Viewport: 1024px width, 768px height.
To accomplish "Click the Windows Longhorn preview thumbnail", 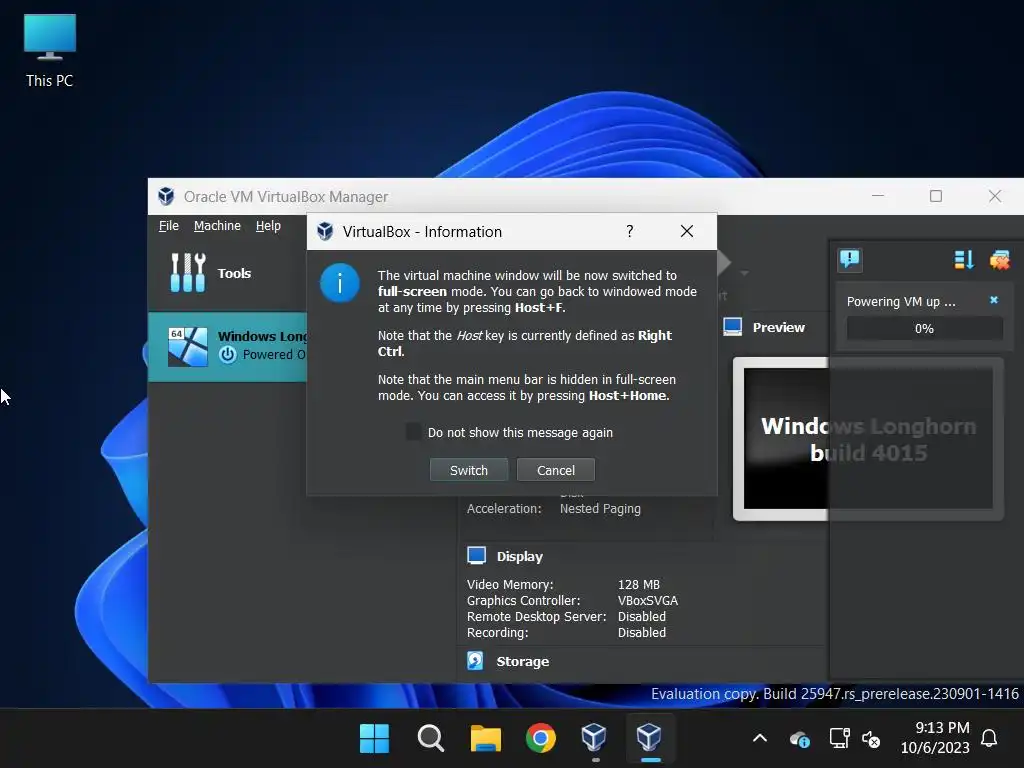I will [x=868, y=438].
